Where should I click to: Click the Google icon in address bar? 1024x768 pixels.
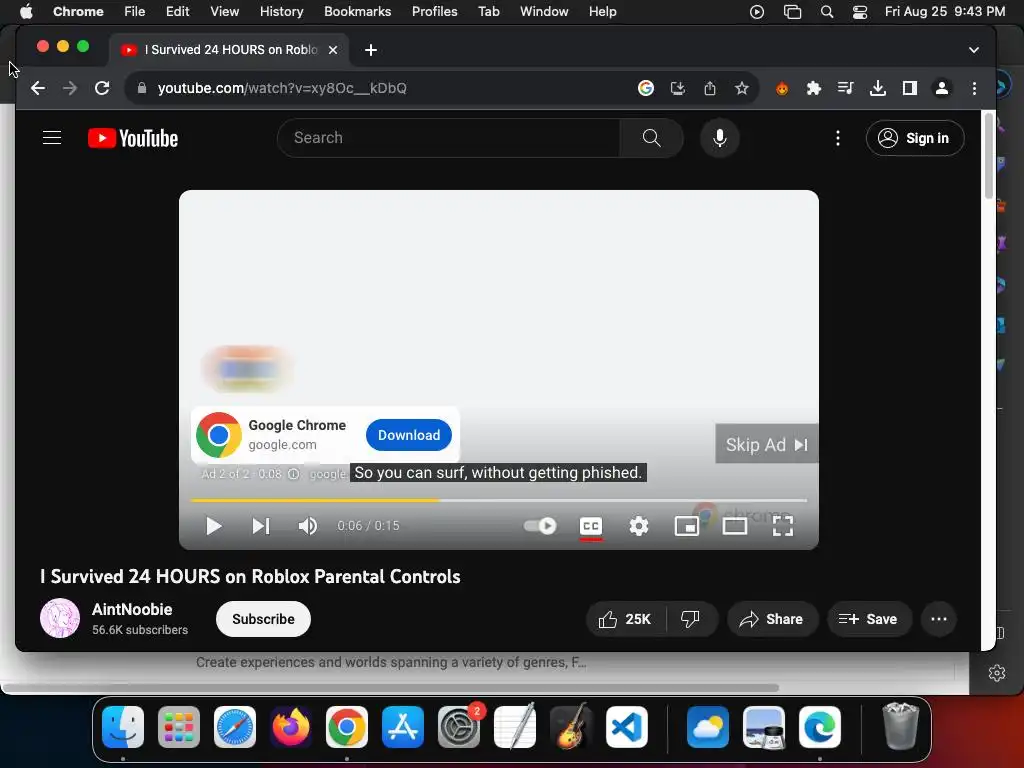pos(645,88)
